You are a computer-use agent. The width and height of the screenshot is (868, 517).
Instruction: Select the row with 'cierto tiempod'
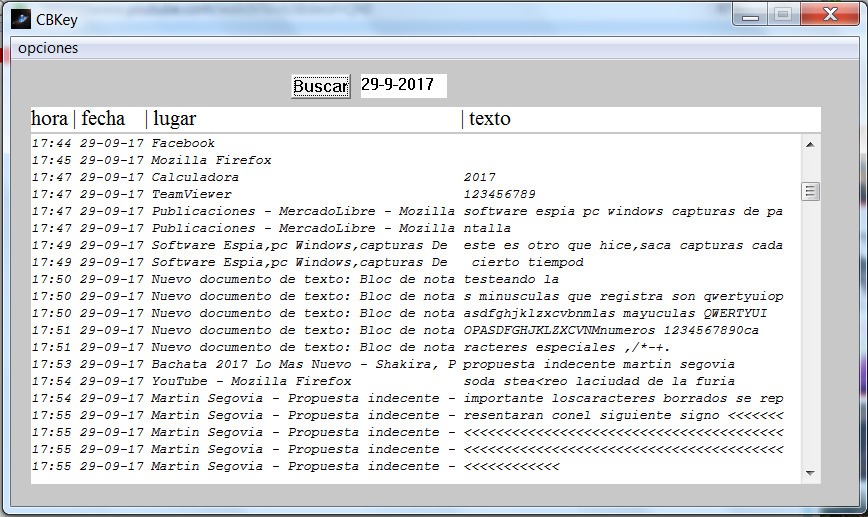[416, 262]
